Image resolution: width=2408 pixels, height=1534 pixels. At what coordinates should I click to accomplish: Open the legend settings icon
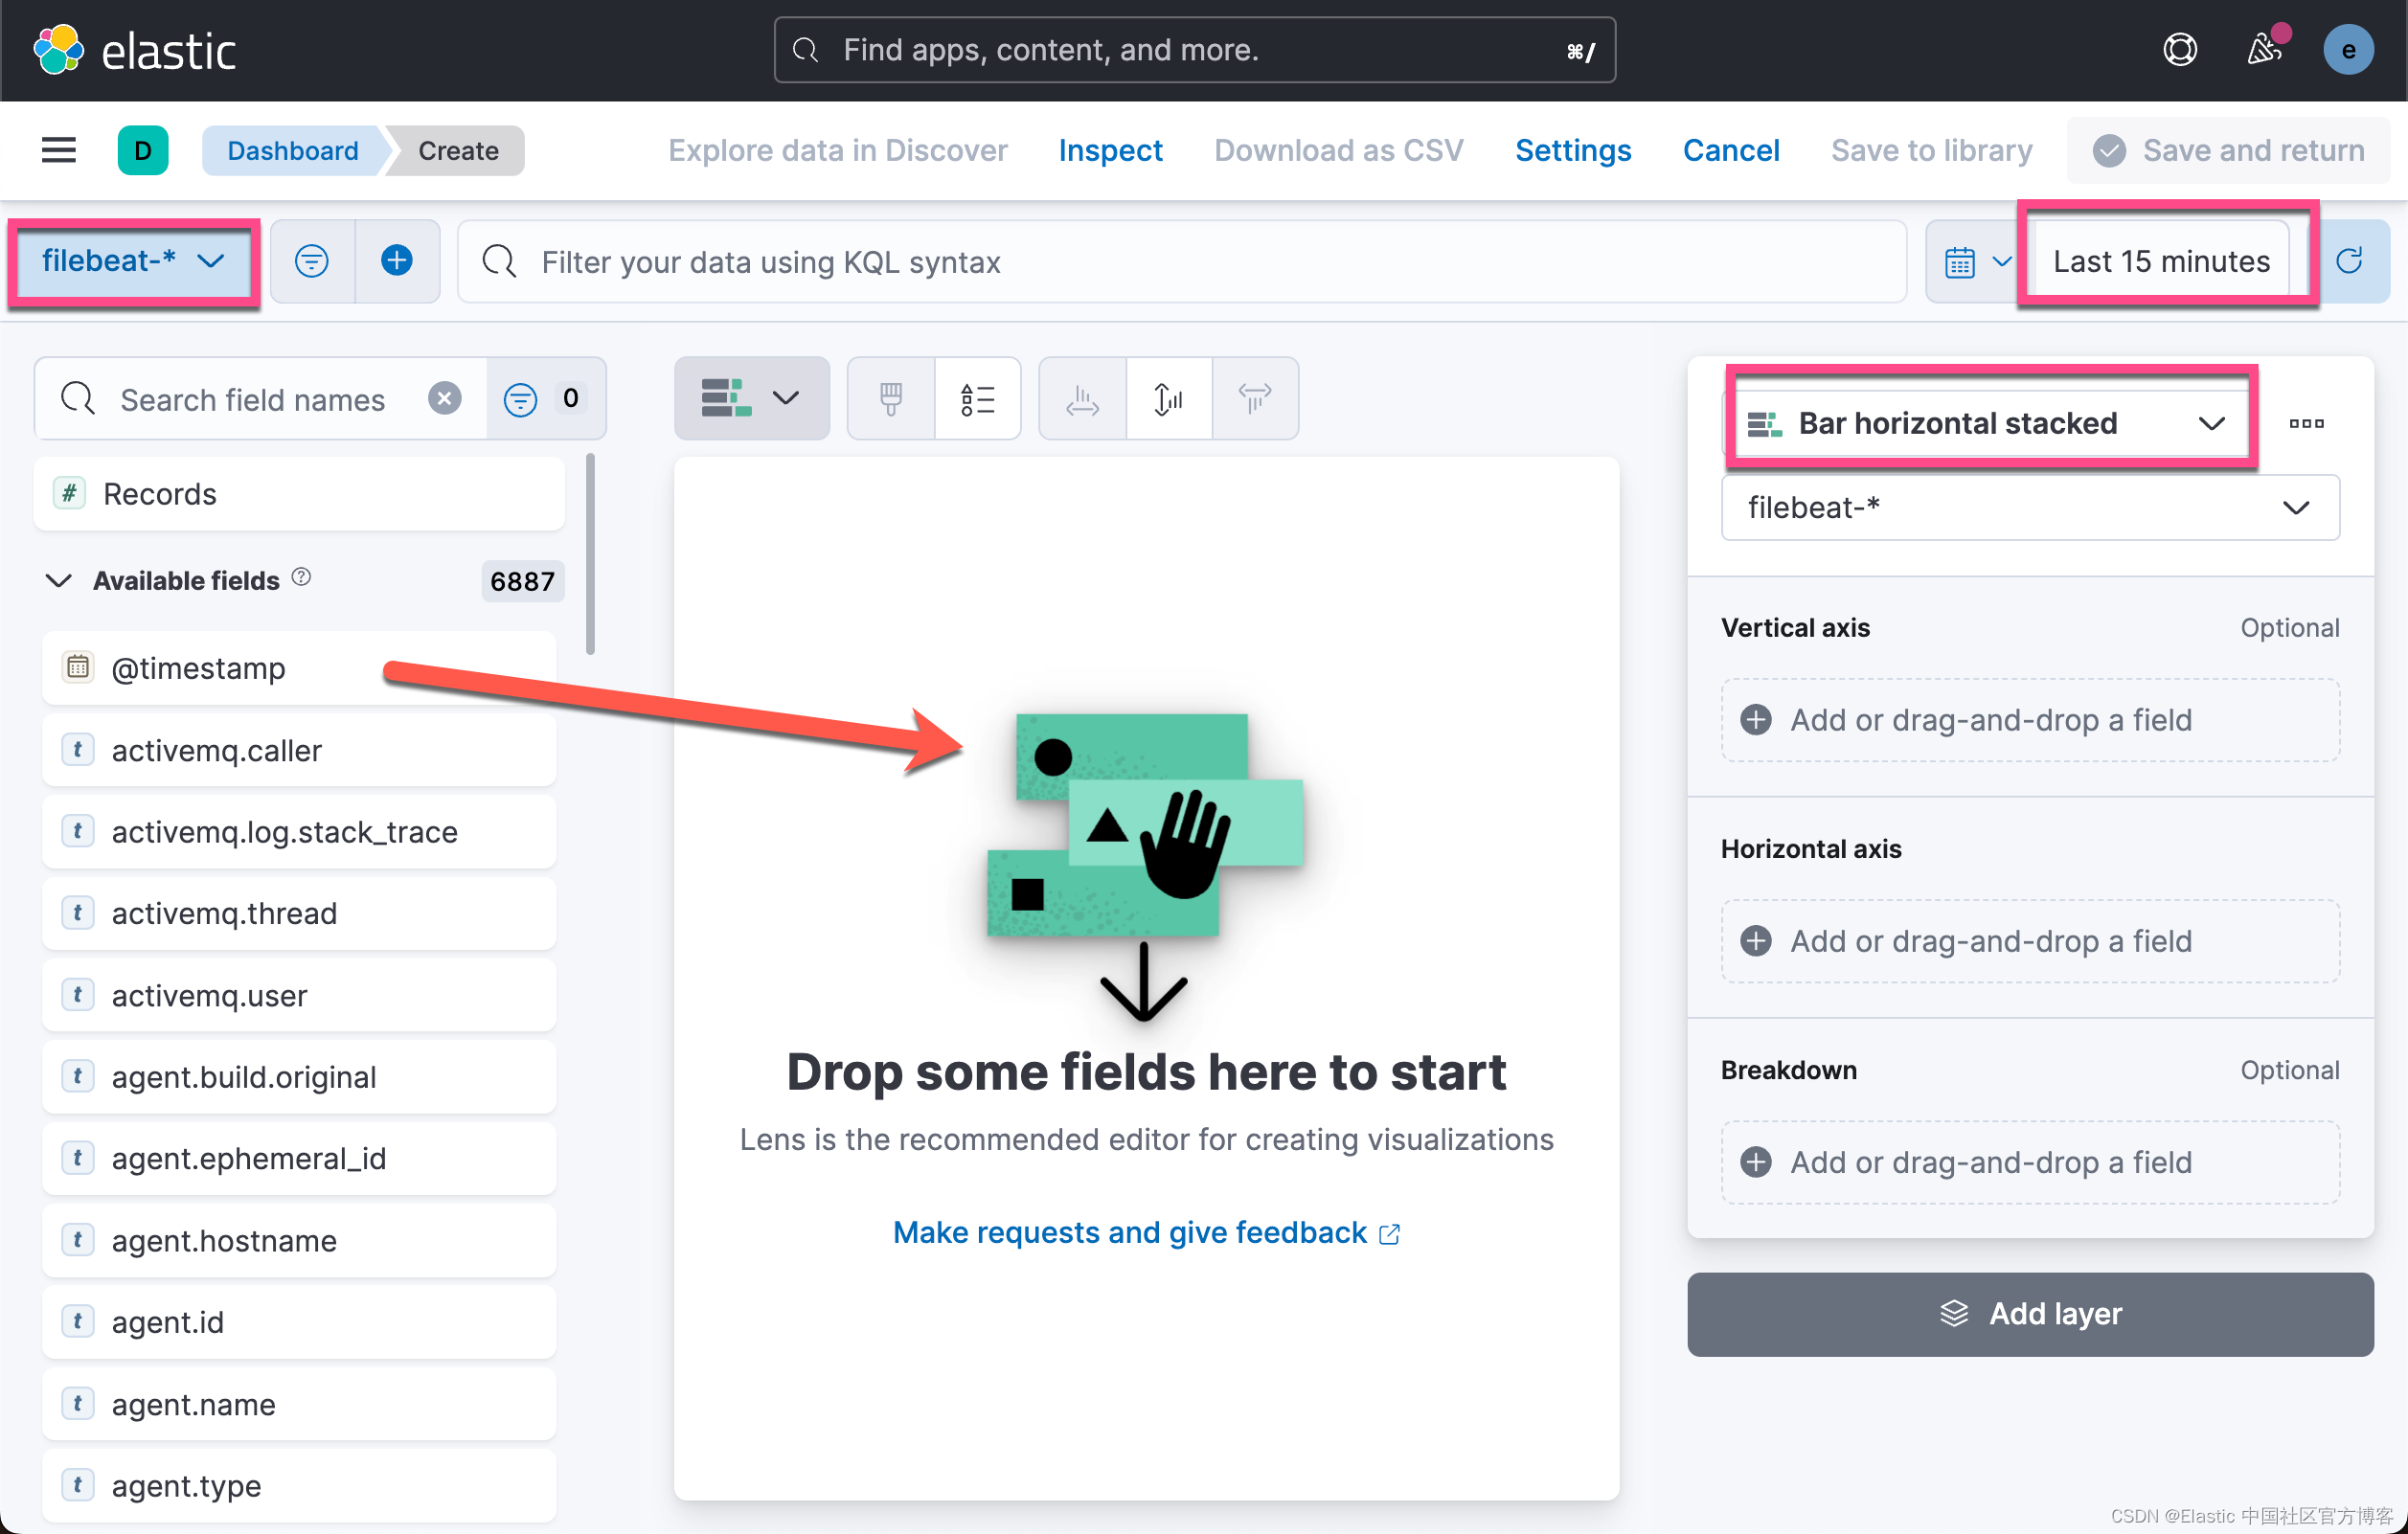(977, 399)
